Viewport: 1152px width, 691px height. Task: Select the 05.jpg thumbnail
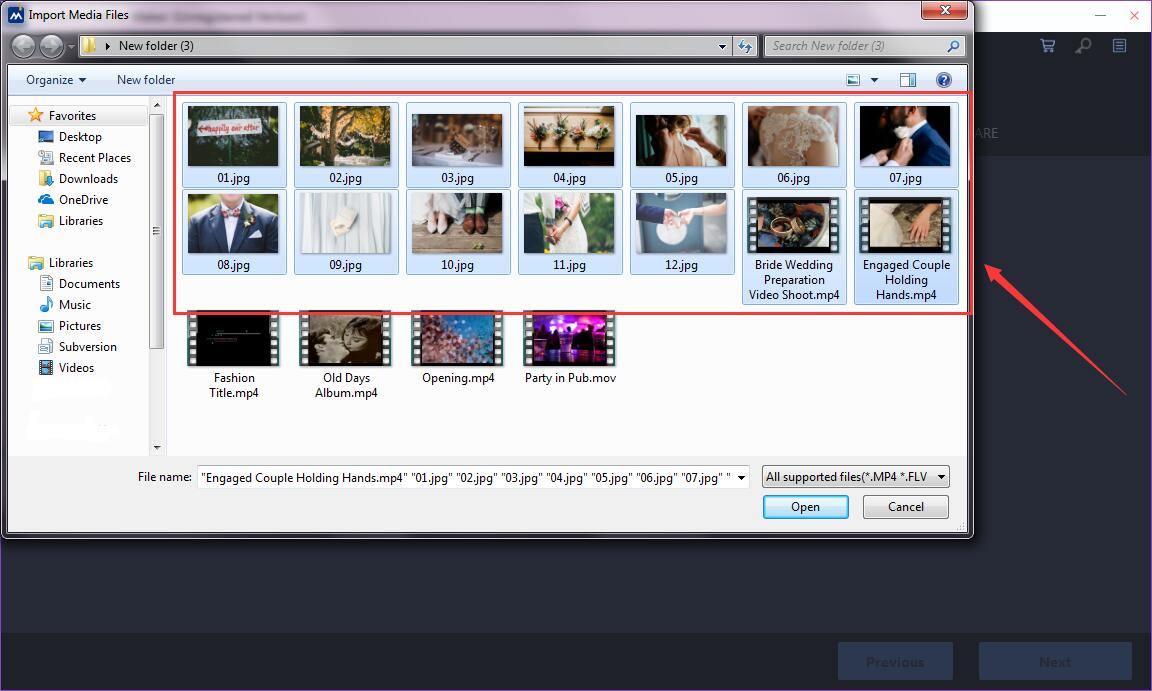(682, 145)
